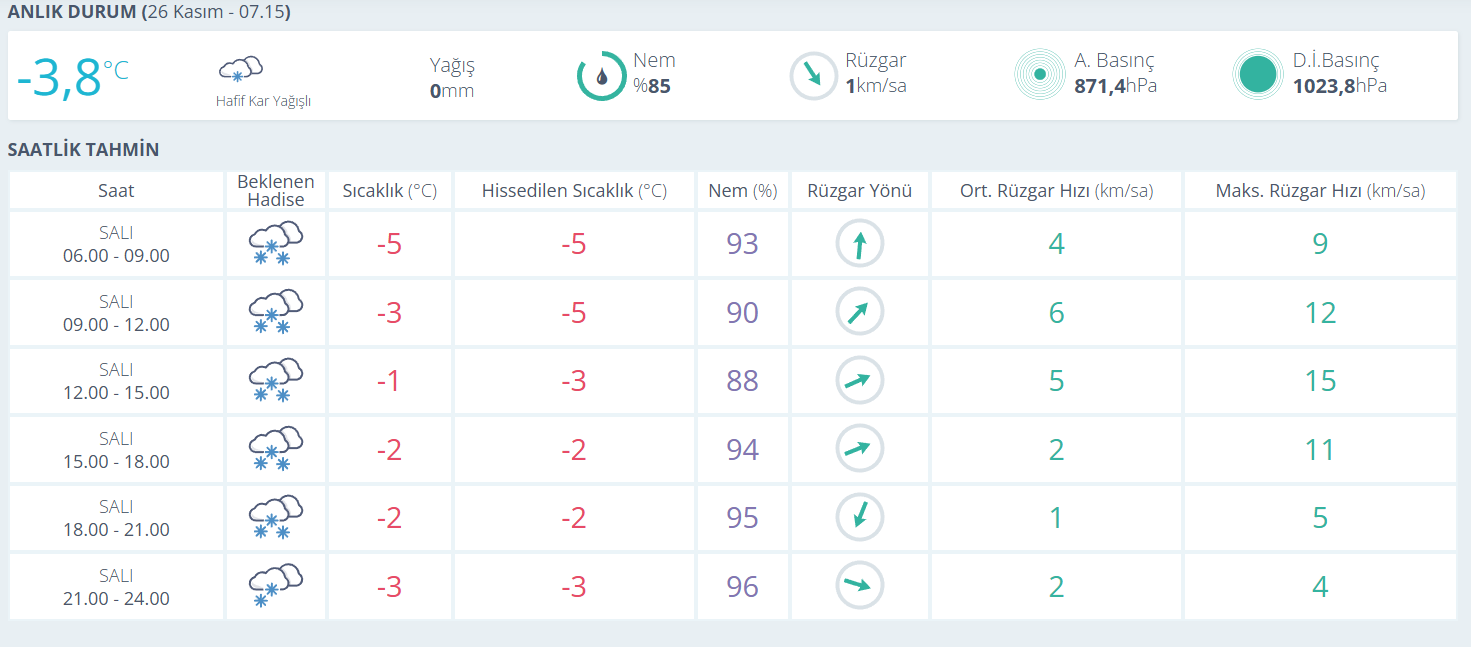
Task: Click the snow cloud icon for 12.00 - 15.00
Action: (x=275, y=381)
